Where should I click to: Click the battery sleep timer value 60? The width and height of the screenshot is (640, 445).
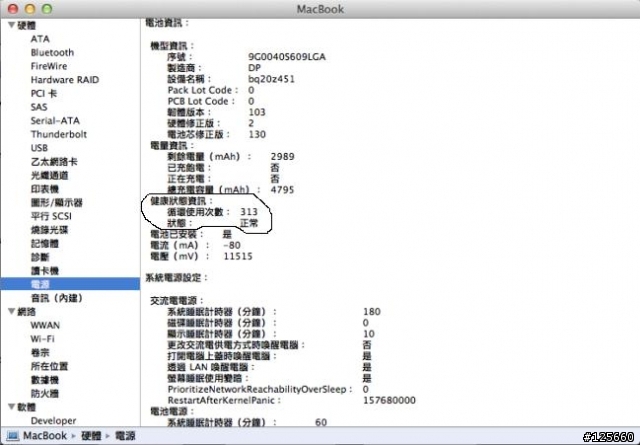321,422
